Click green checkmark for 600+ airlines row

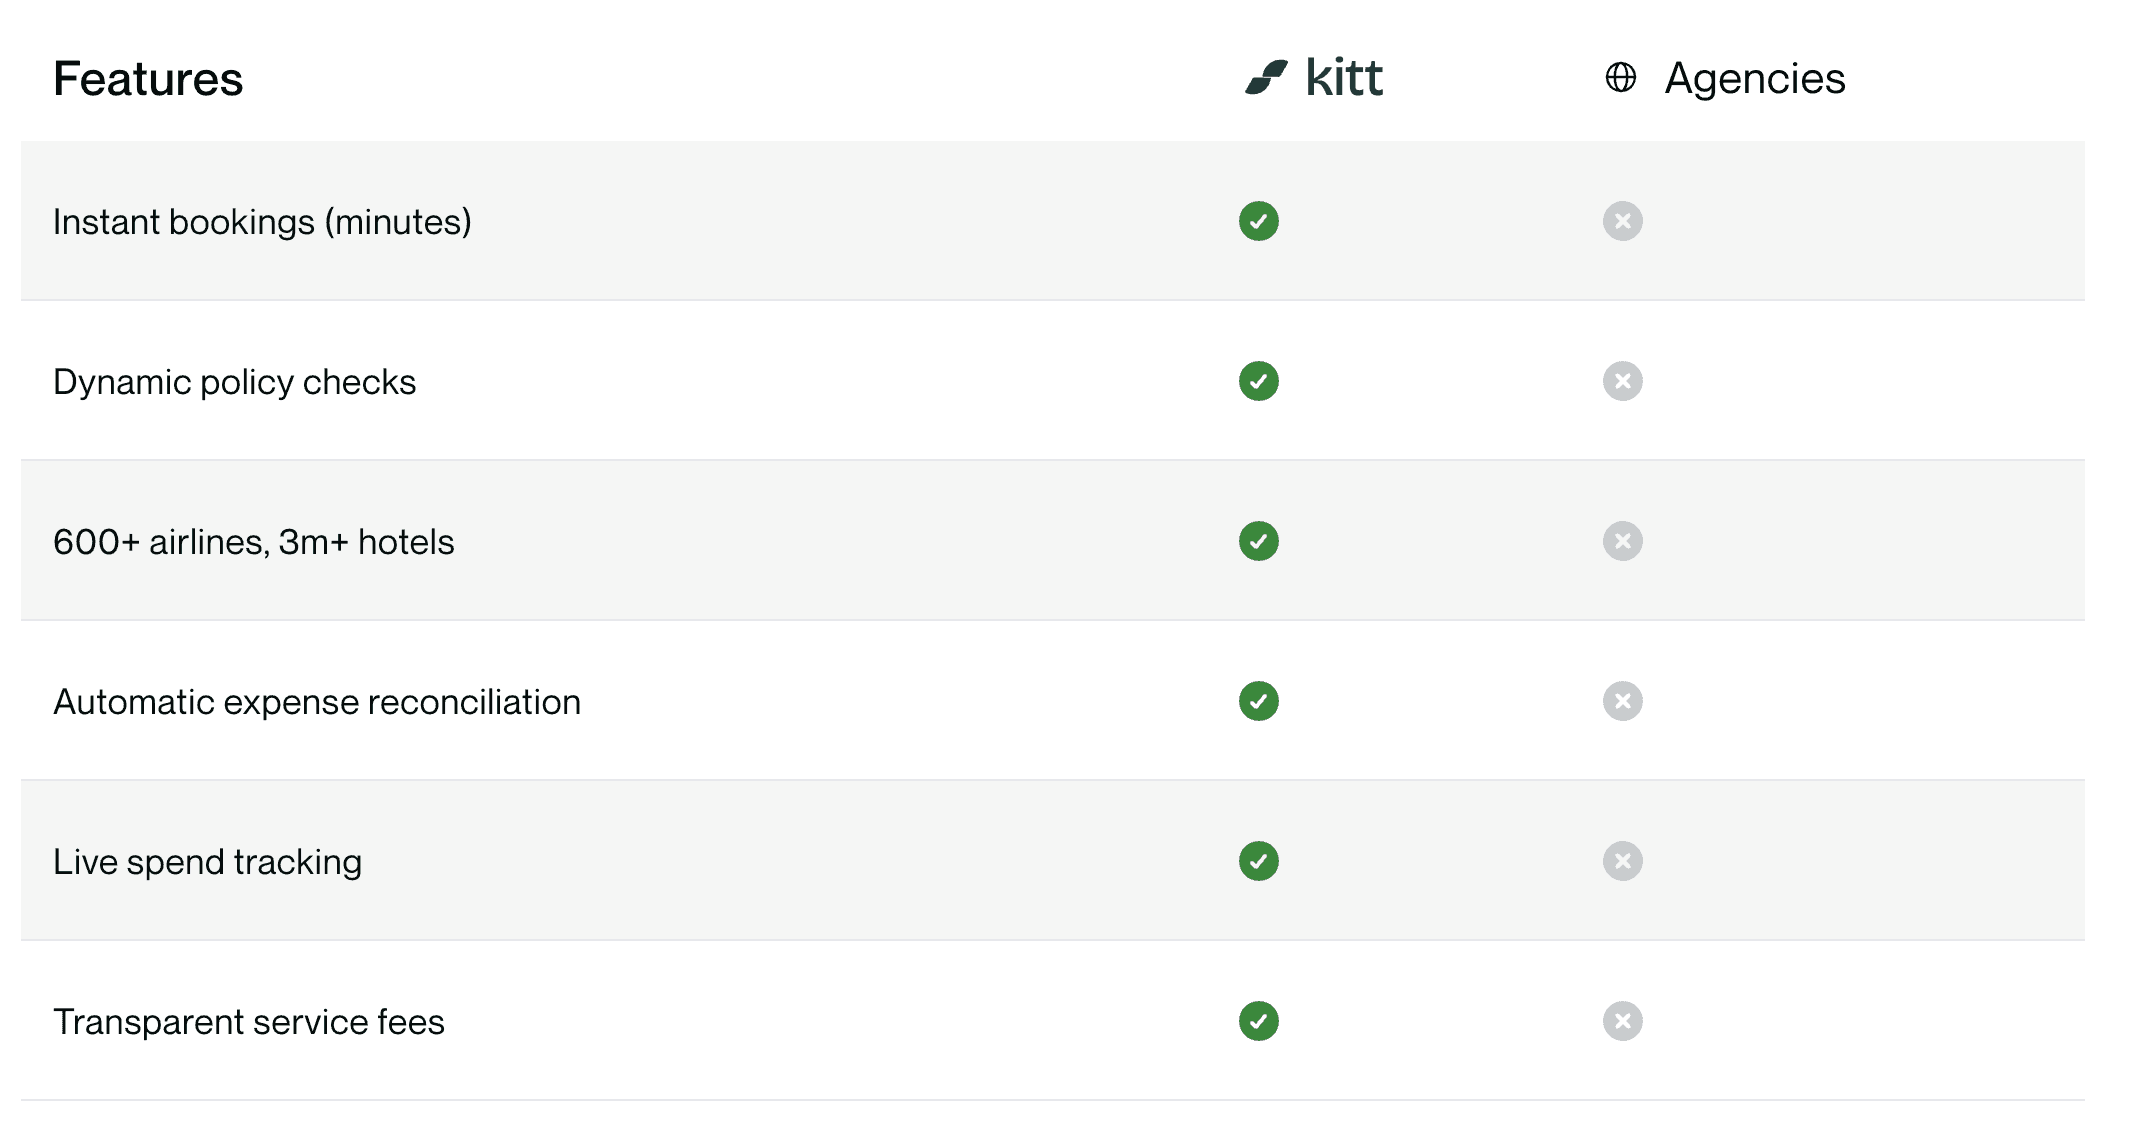tap(1259, 541)
